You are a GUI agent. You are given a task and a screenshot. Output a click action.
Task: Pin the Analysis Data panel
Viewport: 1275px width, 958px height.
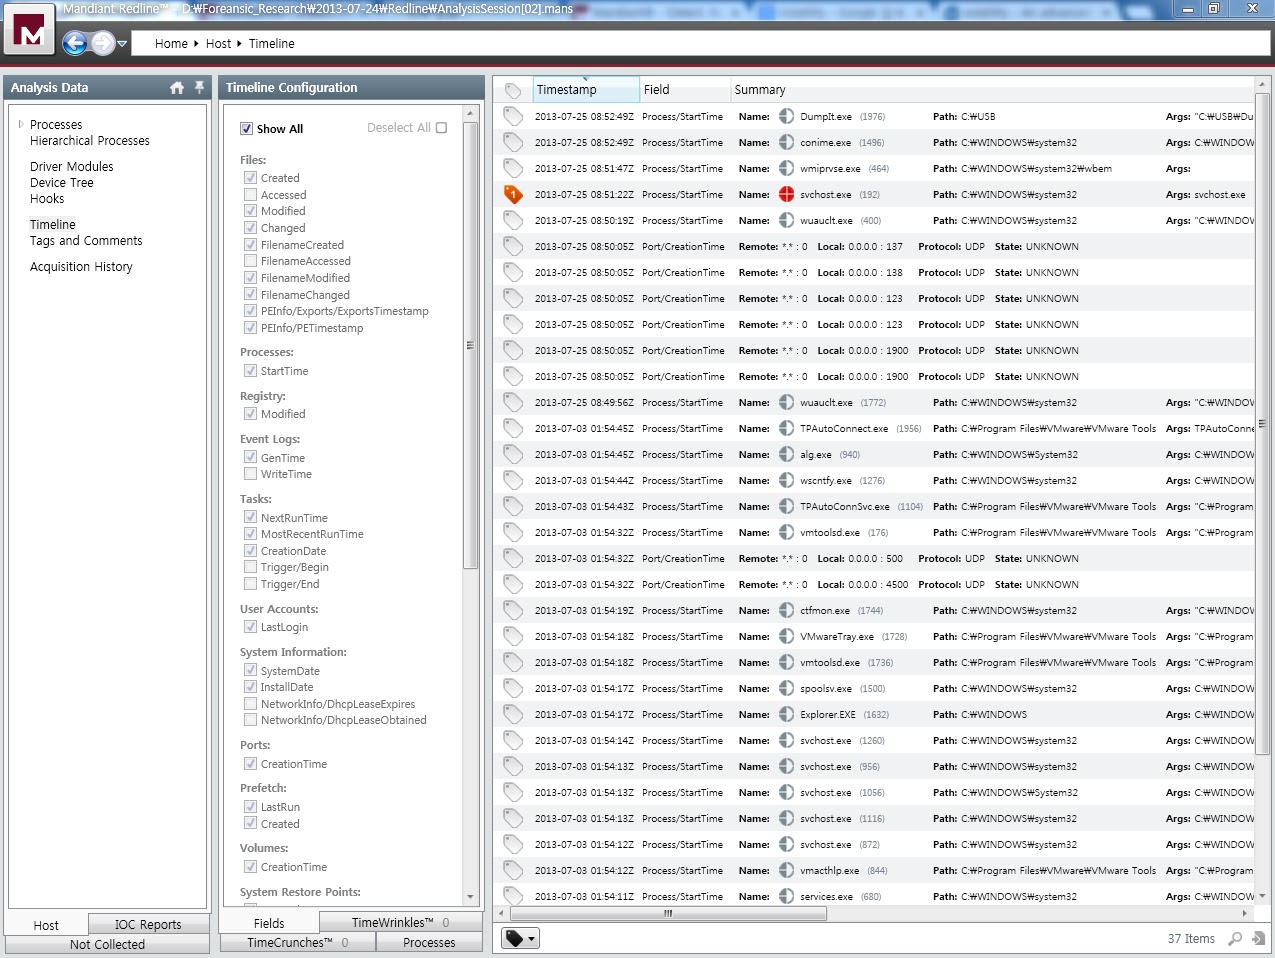point(199,88)
